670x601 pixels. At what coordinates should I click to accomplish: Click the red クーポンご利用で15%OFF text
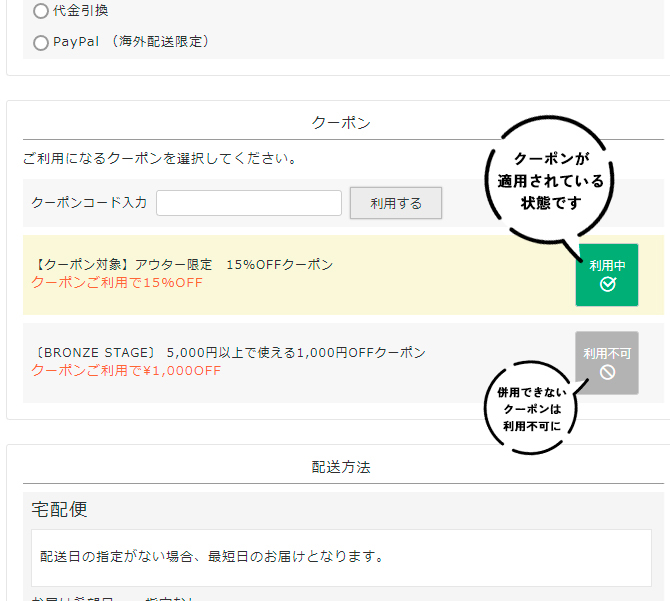tap(117, 283)
